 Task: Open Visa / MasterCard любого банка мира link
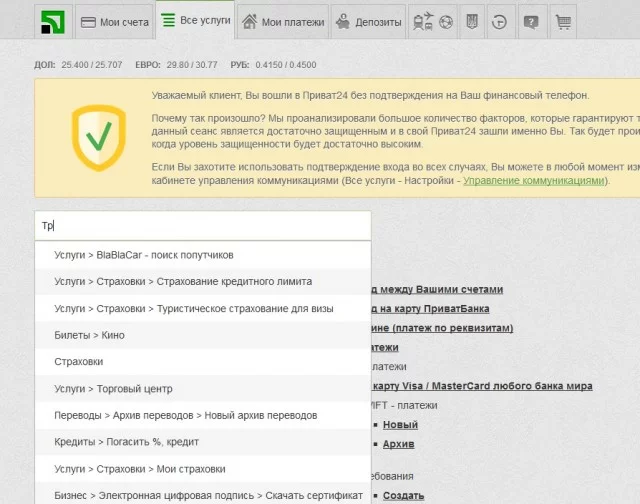pos(482,386)
